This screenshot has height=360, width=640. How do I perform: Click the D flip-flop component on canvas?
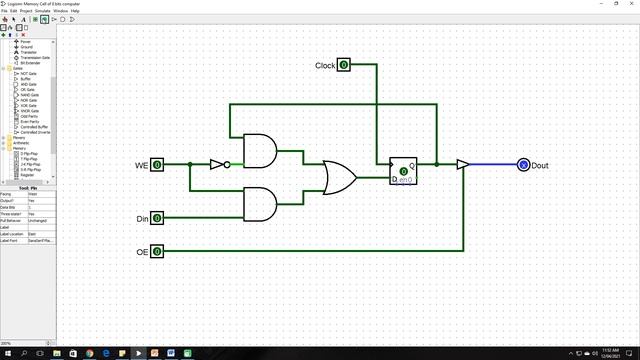403,171
